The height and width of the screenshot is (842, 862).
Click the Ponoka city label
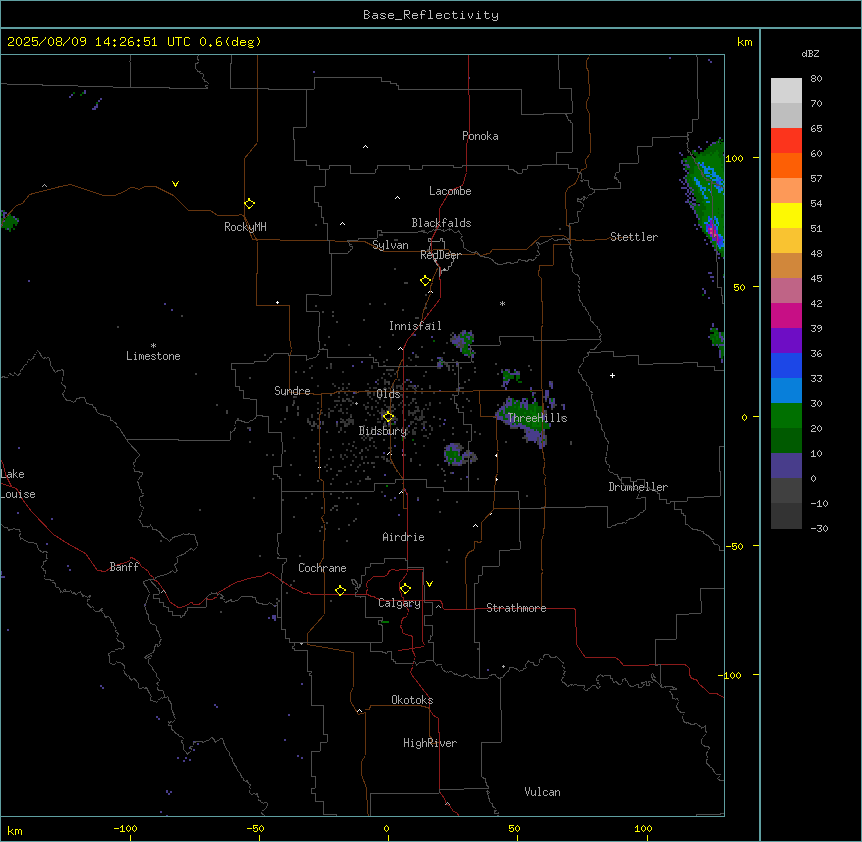(x=480, y=136)
